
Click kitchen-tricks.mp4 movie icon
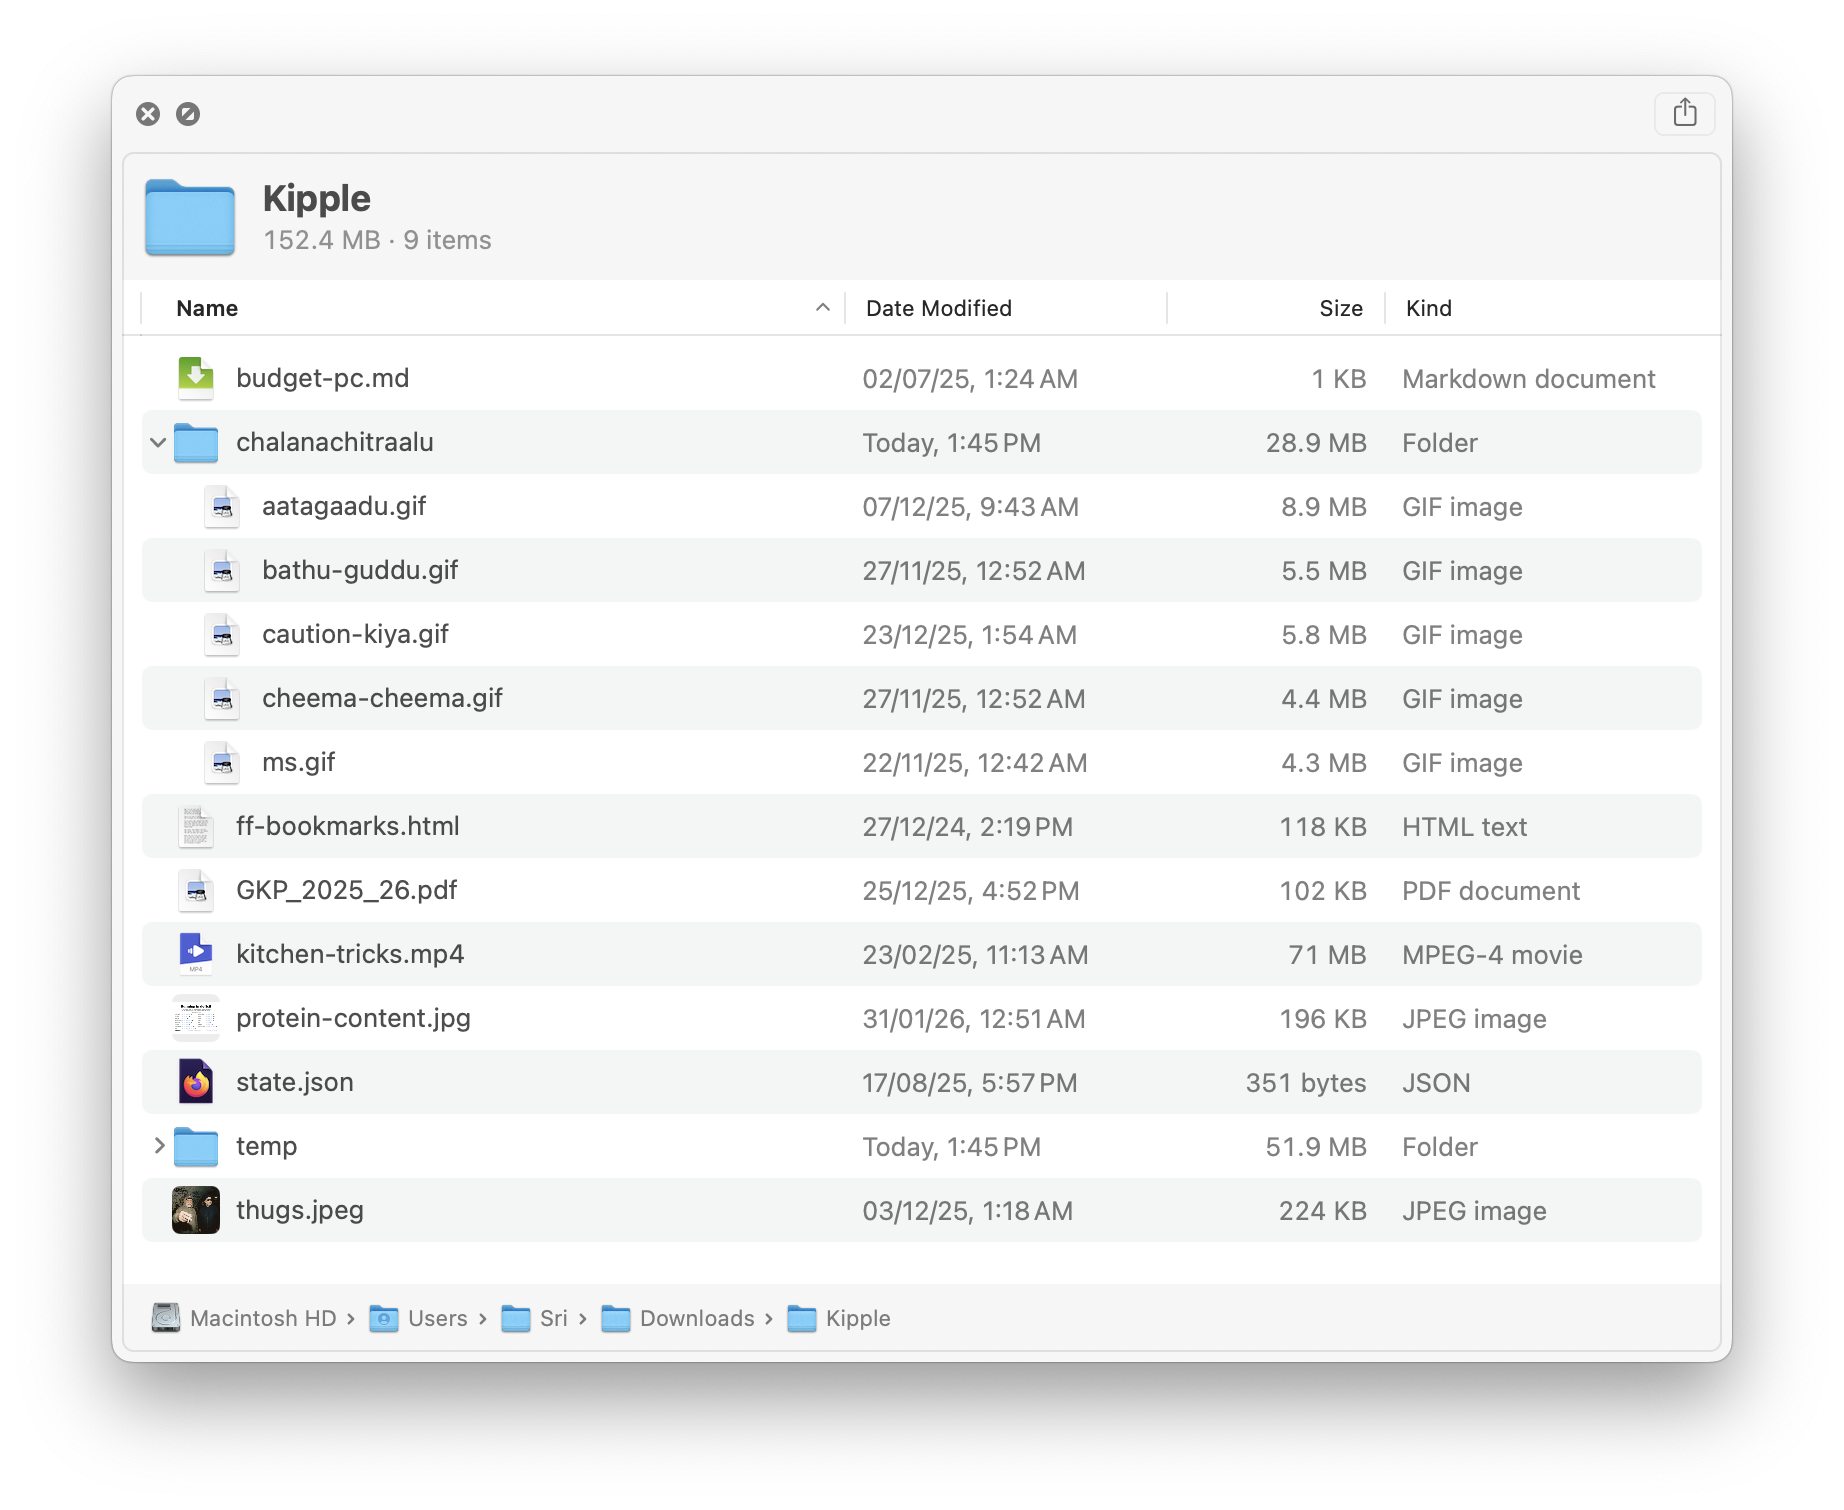(196, 954)
